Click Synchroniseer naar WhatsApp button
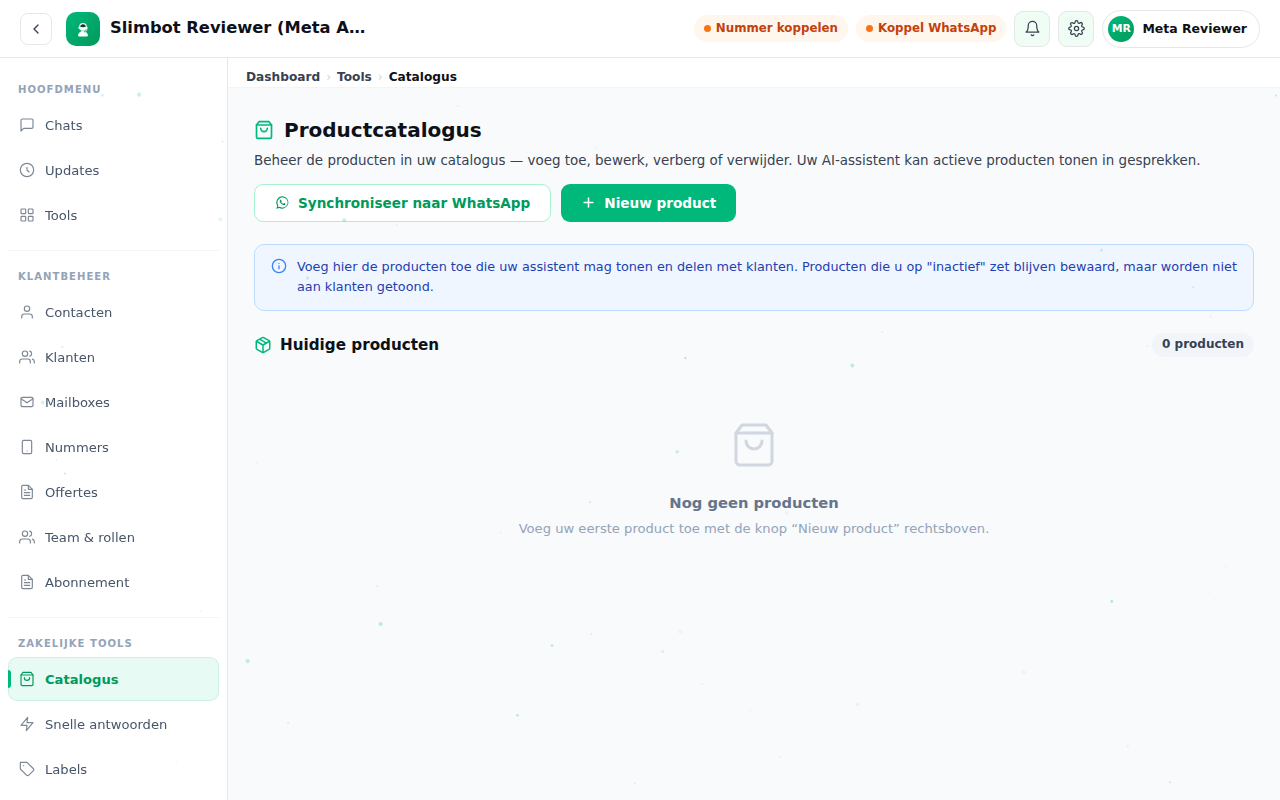This screenshot has width=1280, height=800. pyautogui.click(x=402, y=203)
